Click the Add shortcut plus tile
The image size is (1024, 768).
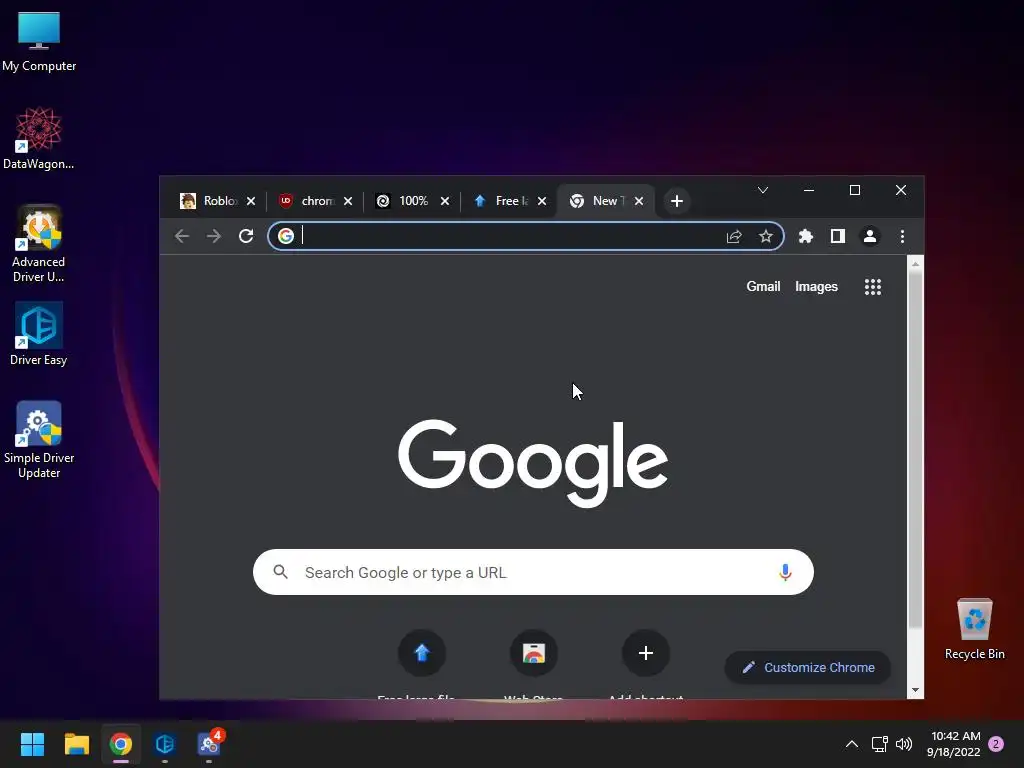[x=646, y=653]
